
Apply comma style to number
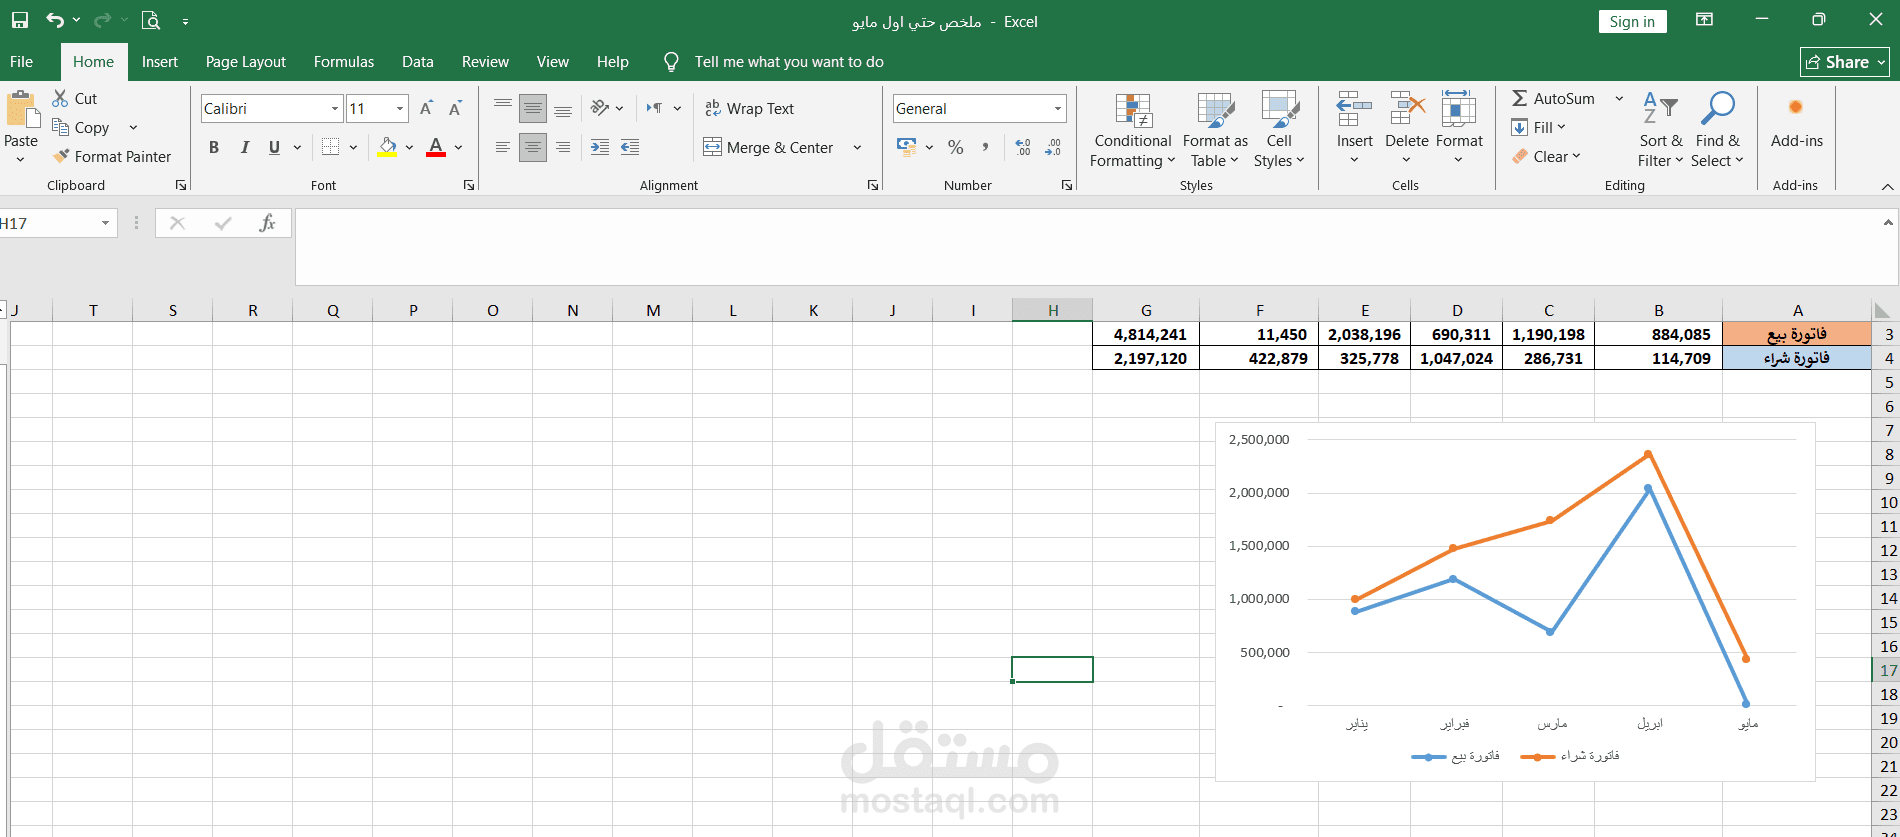point(985,147)
